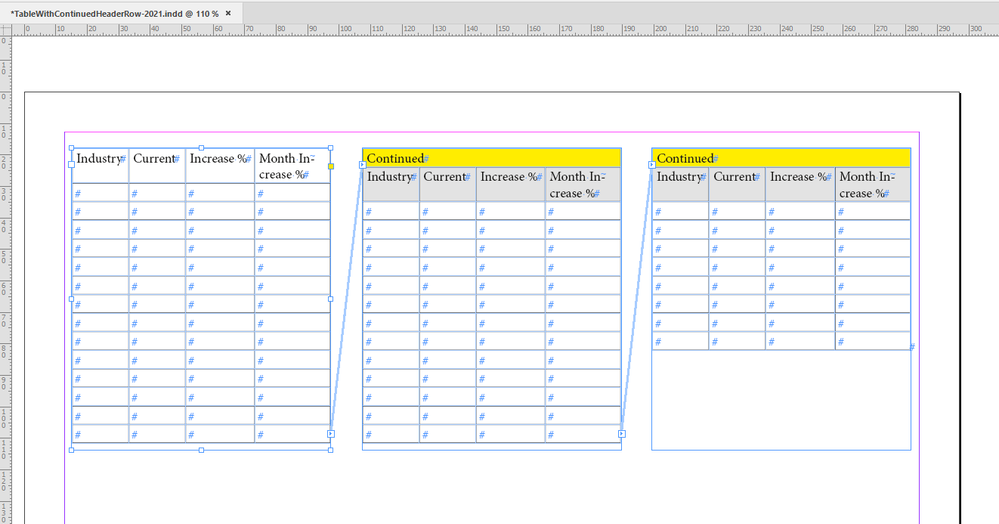Click the yellow Continued header in third table
The width and height of the screenshot is (999, 524).
pyautogui.click(x=781, y=158)
